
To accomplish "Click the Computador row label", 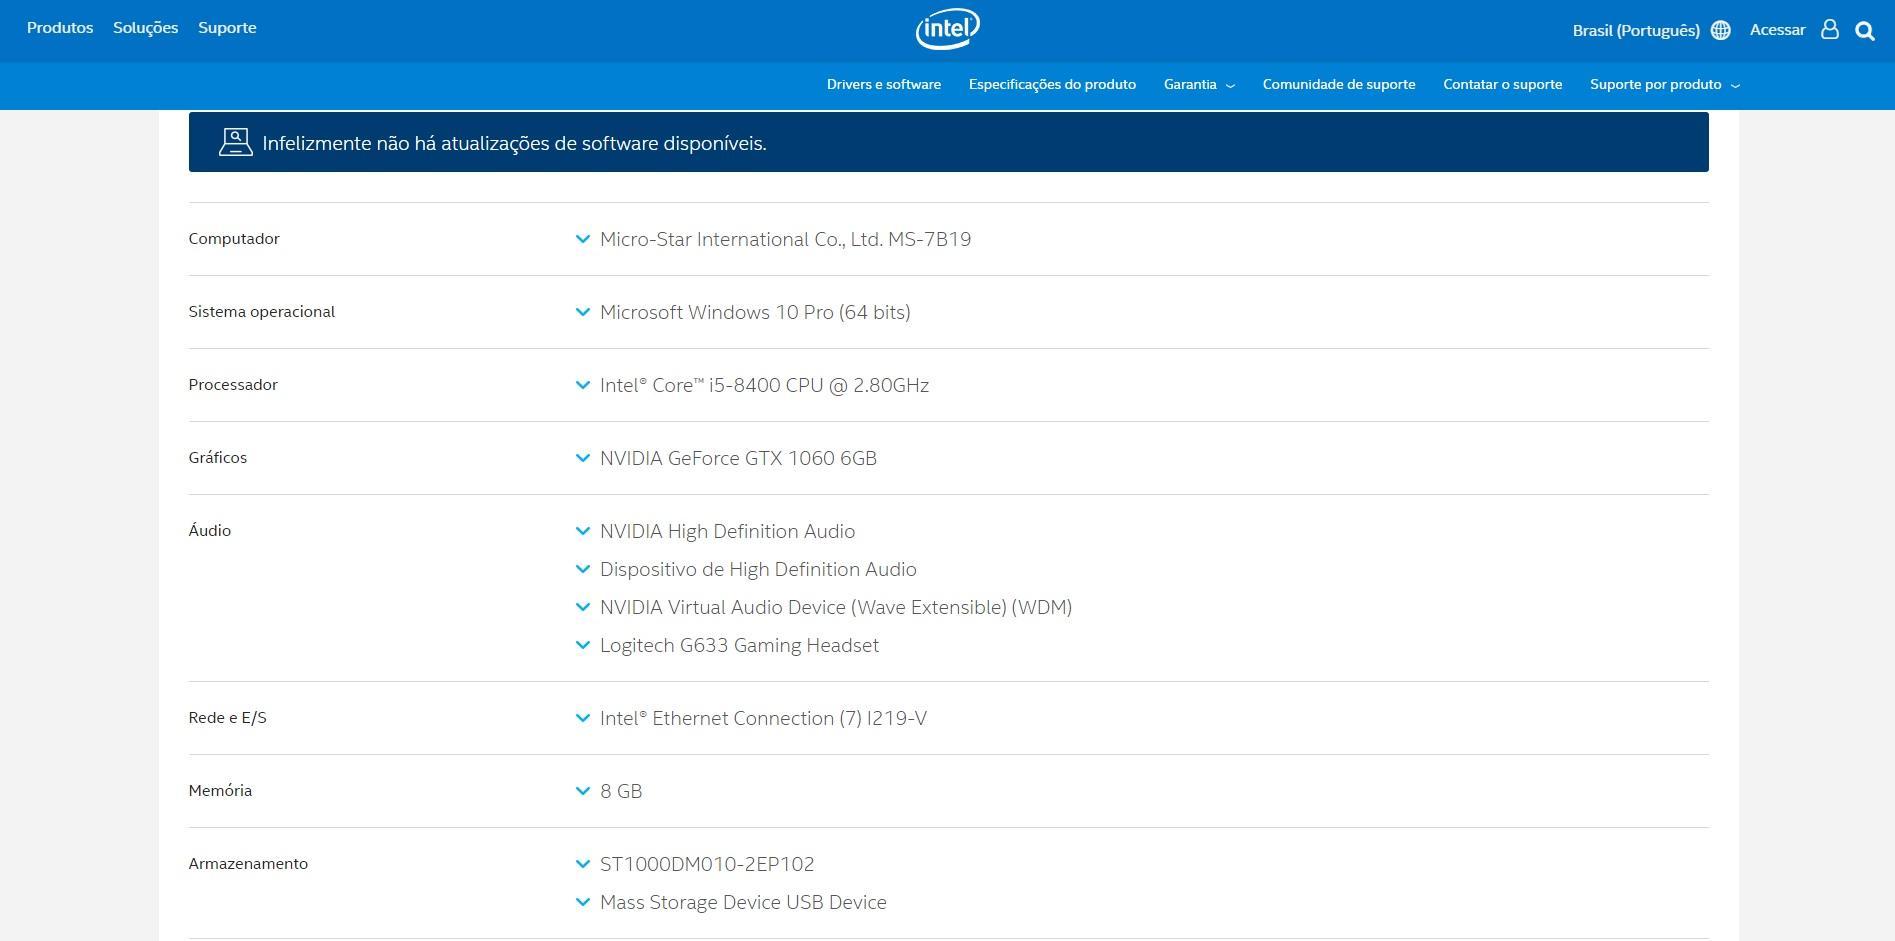I will click(234, 239).
